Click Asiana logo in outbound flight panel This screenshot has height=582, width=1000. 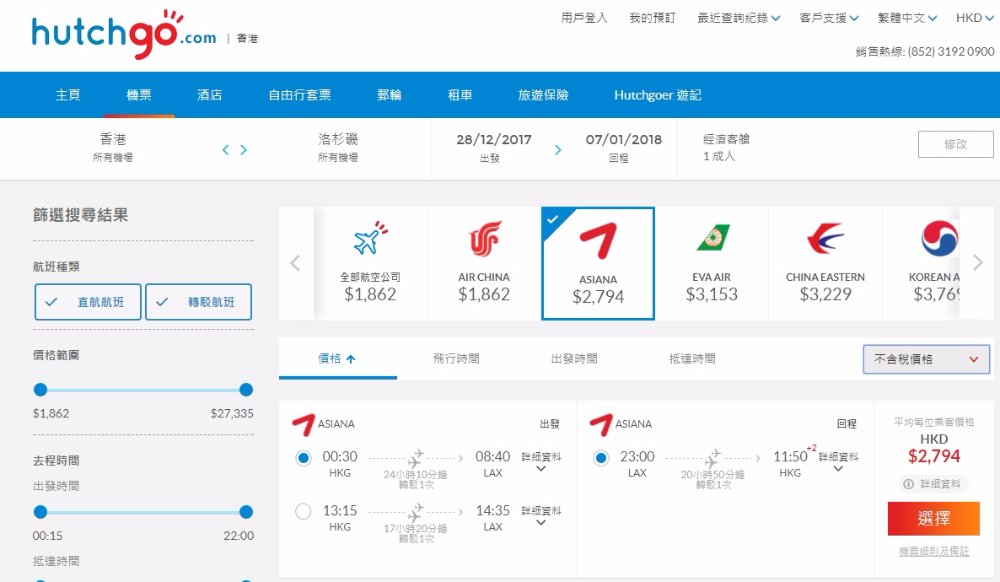pos(304,425)
